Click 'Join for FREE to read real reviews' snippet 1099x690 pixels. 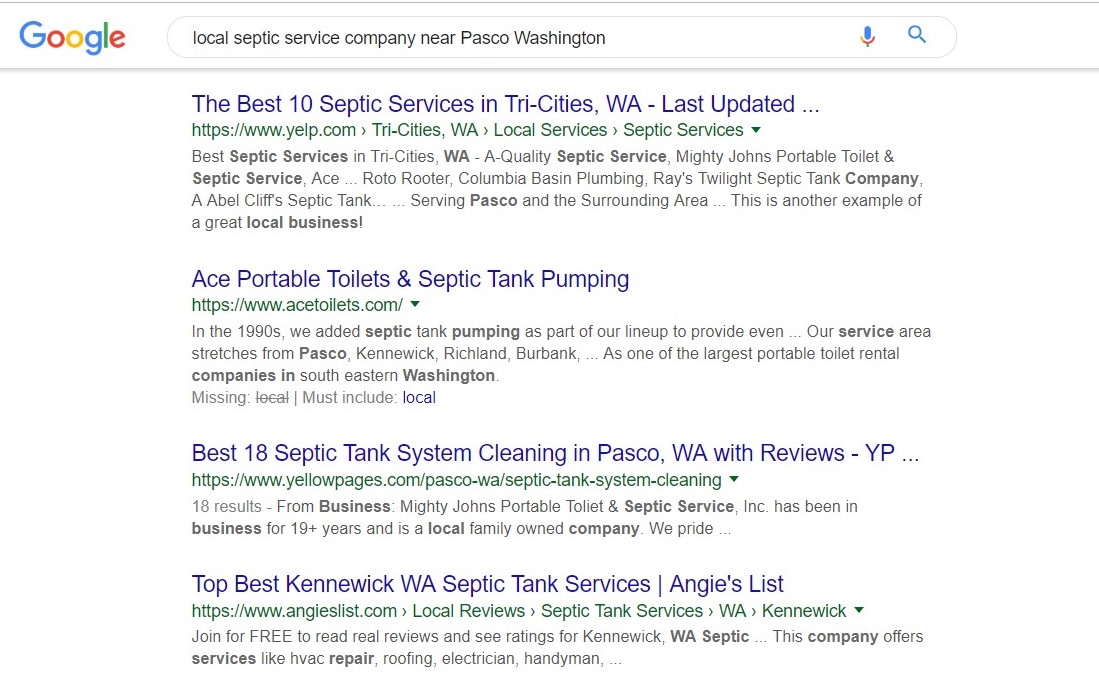pos(557,647)
